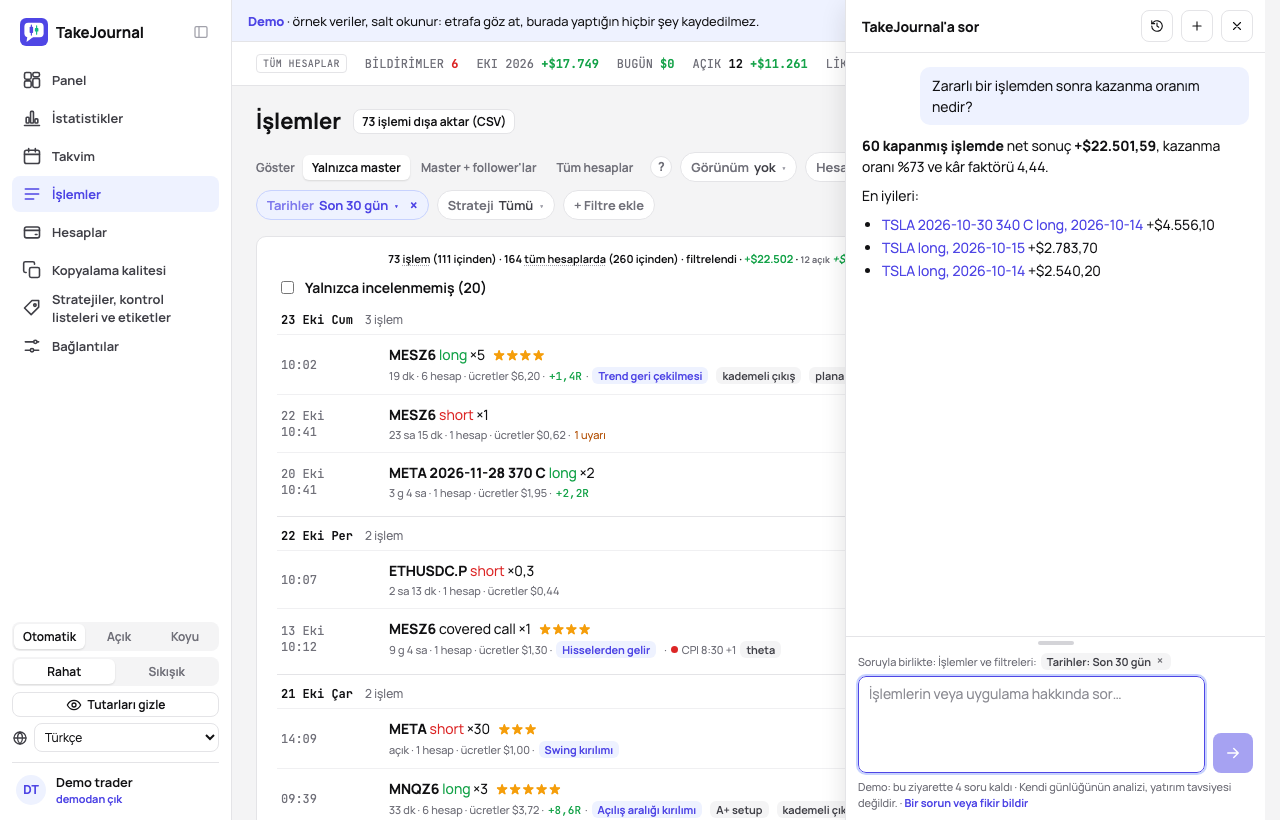Image resolution: width=1280 pixels, height=820 pixels.
Task: Open chat history clock icon
Action: 1157,26
